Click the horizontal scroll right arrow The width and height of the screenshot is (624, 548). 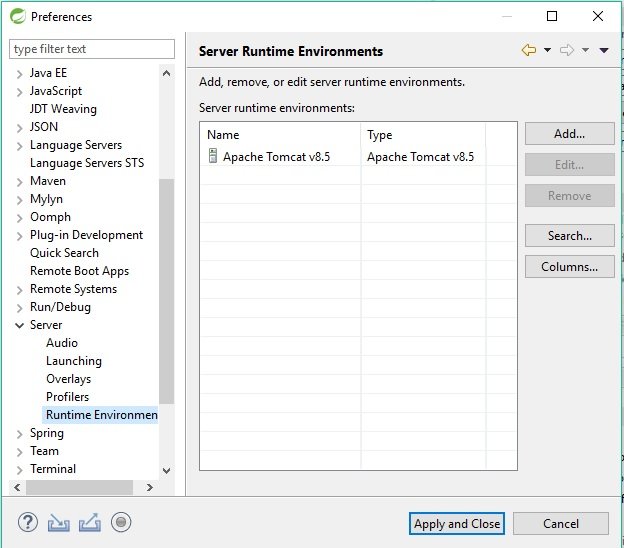click(x=150, y=488)
